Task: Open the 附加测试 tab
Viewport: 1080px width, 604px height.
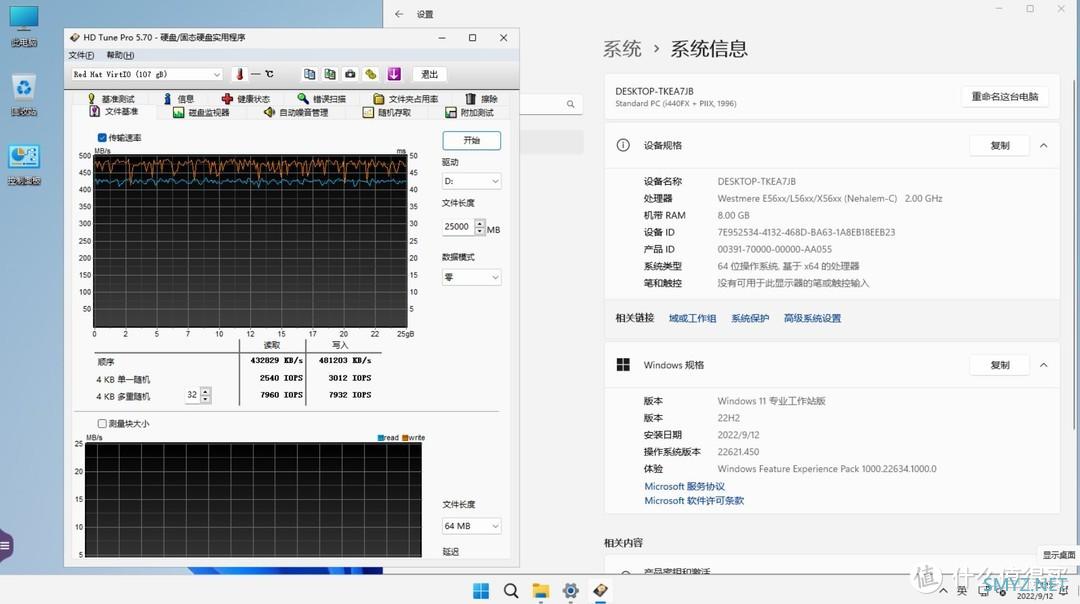Action: coord(469,112)
